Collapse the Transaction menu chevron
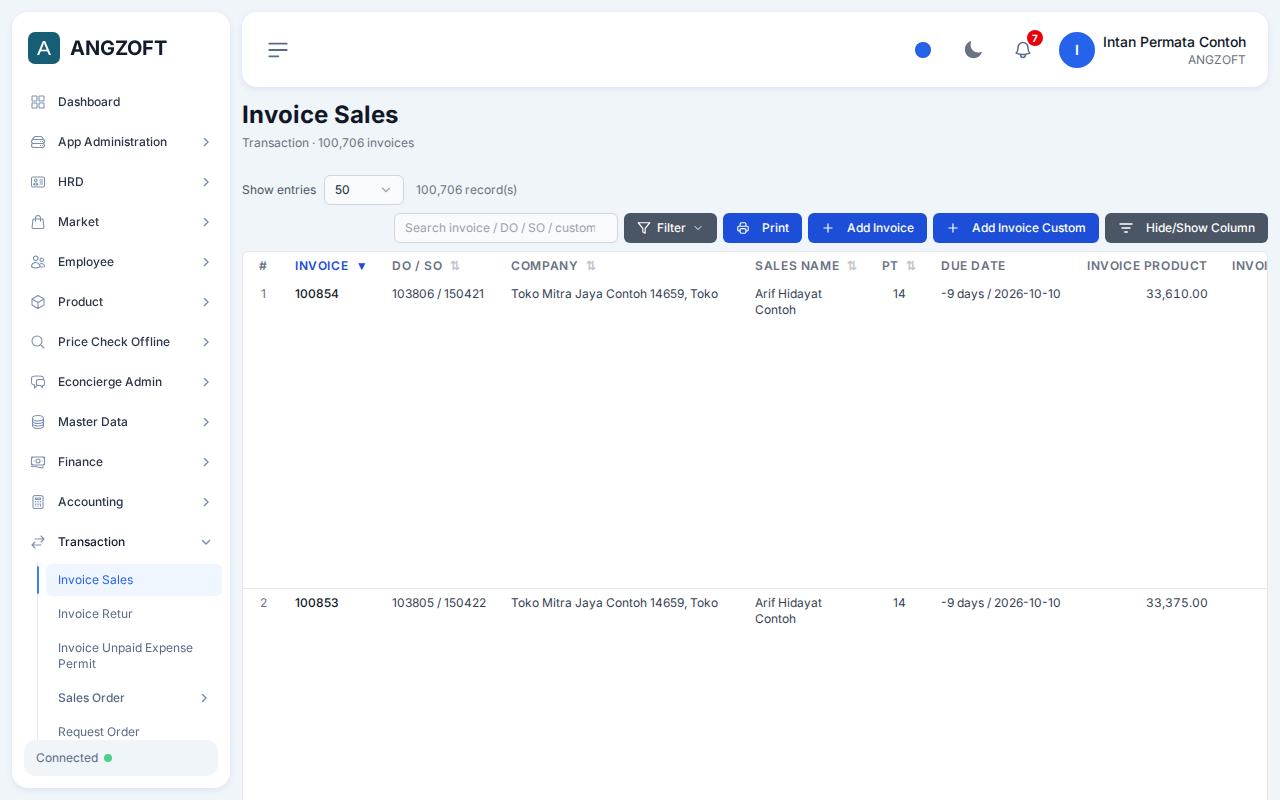Image resolution: width=1280 pixels, height=800 pixels. 206,542
